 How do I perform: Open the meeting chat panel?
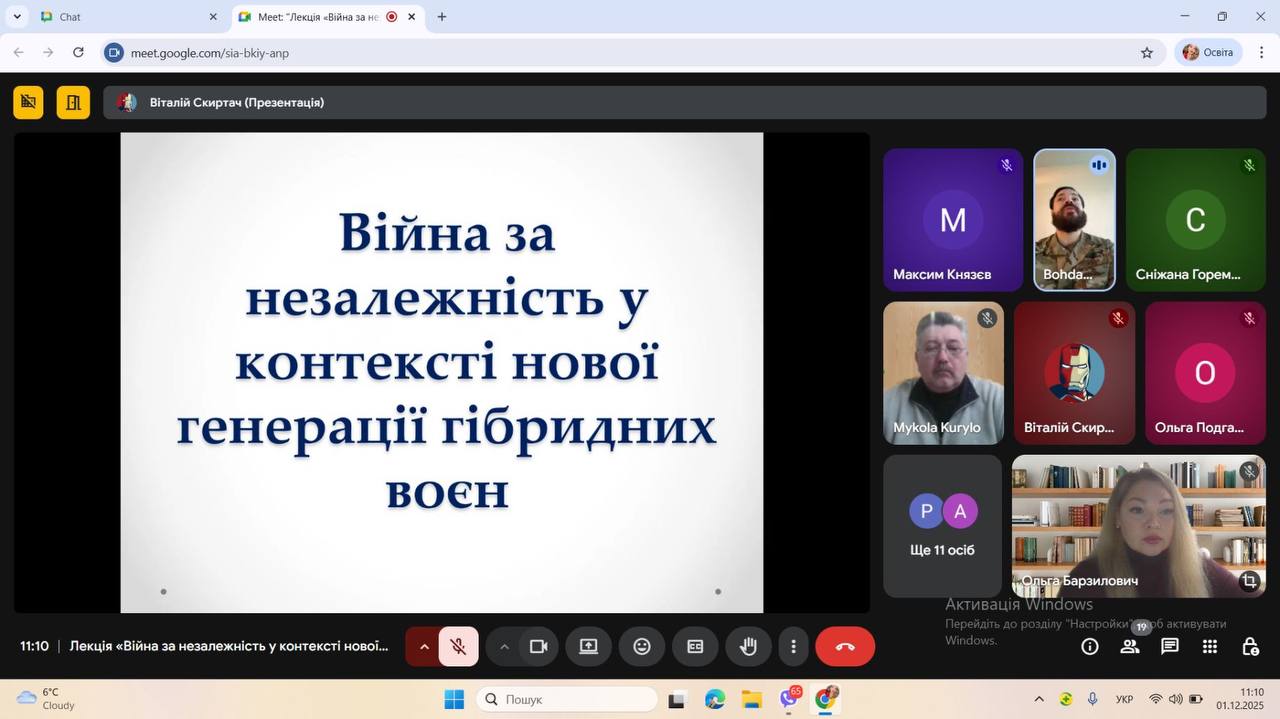pos(1169,647)
